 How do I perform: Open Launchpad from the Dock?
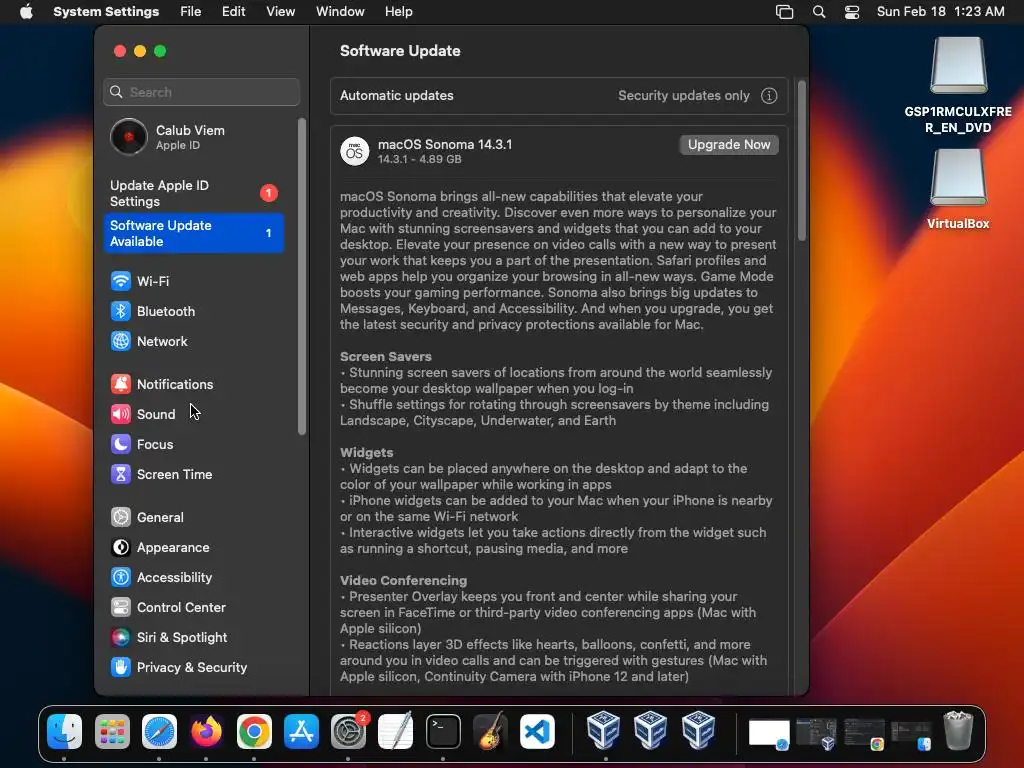[112, 731]
